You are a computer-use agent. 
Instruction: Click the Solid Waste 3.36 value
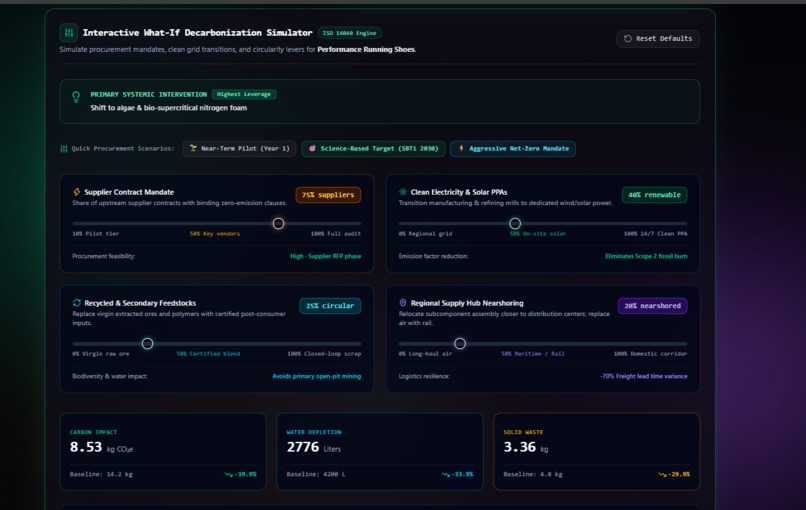[520, 447]
